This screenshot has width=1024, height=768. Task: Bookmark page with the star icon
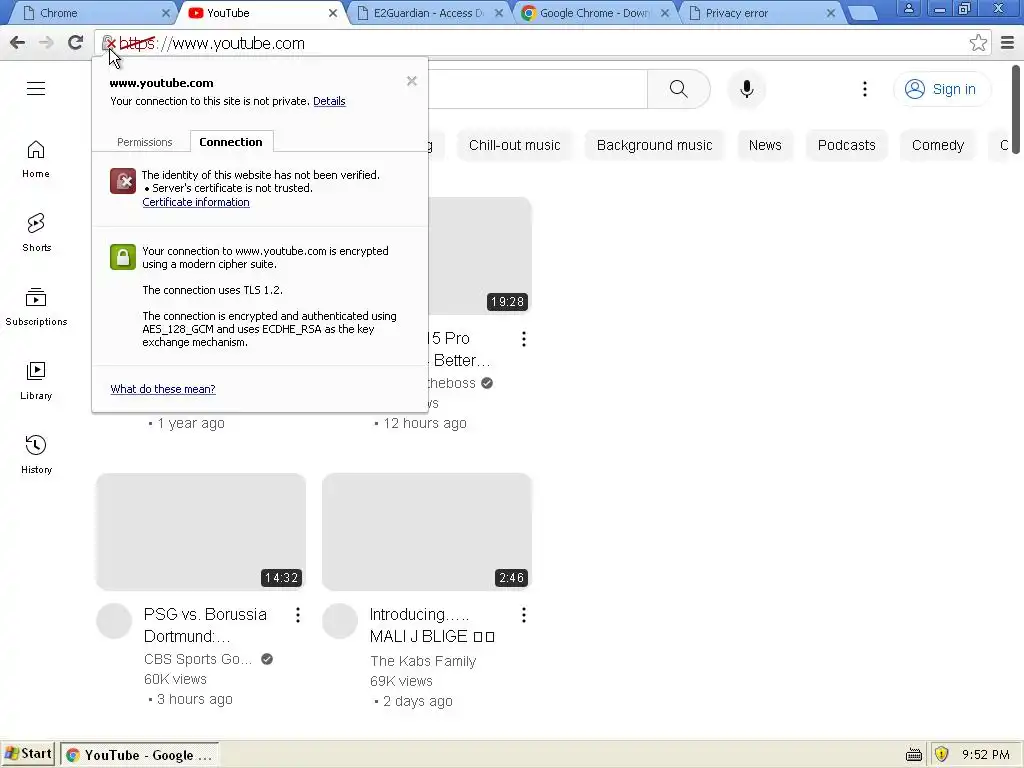pyautogui.click(x=978, y=43)
